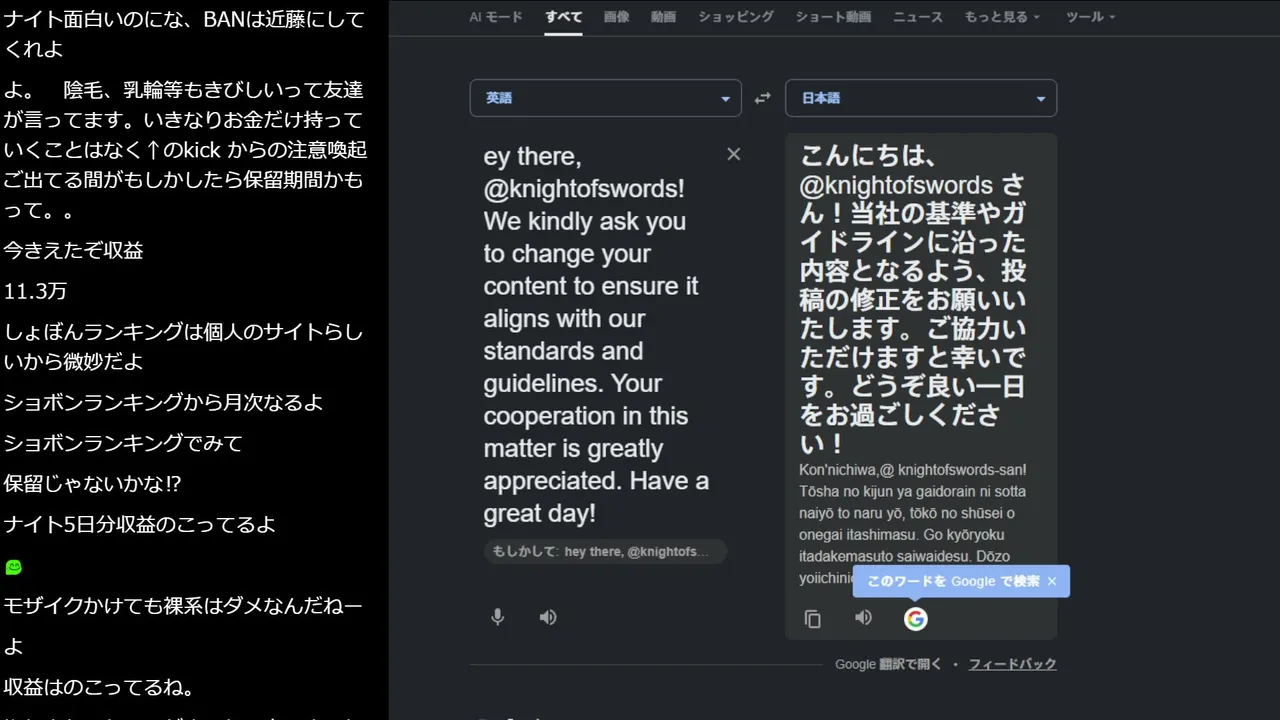The width and height of the screenshot is (1280, 720).
Task: Open the ツール dropdown
Action: (x=1090, y=17)
